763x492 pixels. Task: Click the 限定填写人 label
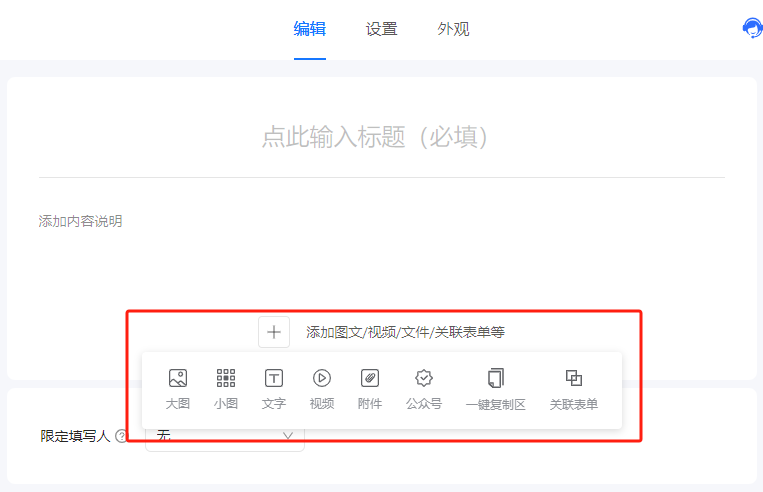pyautogui.click(x=75, y=436)
